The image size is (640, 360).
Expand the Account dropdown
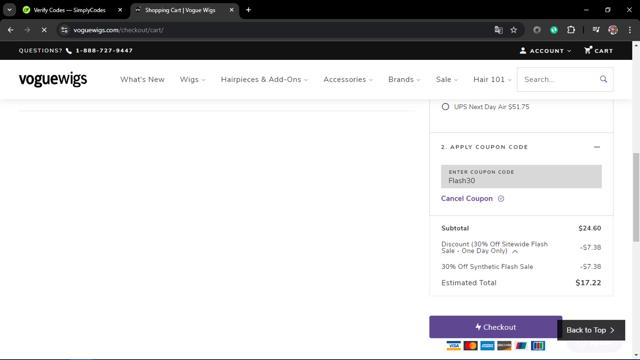click(546, 51)
